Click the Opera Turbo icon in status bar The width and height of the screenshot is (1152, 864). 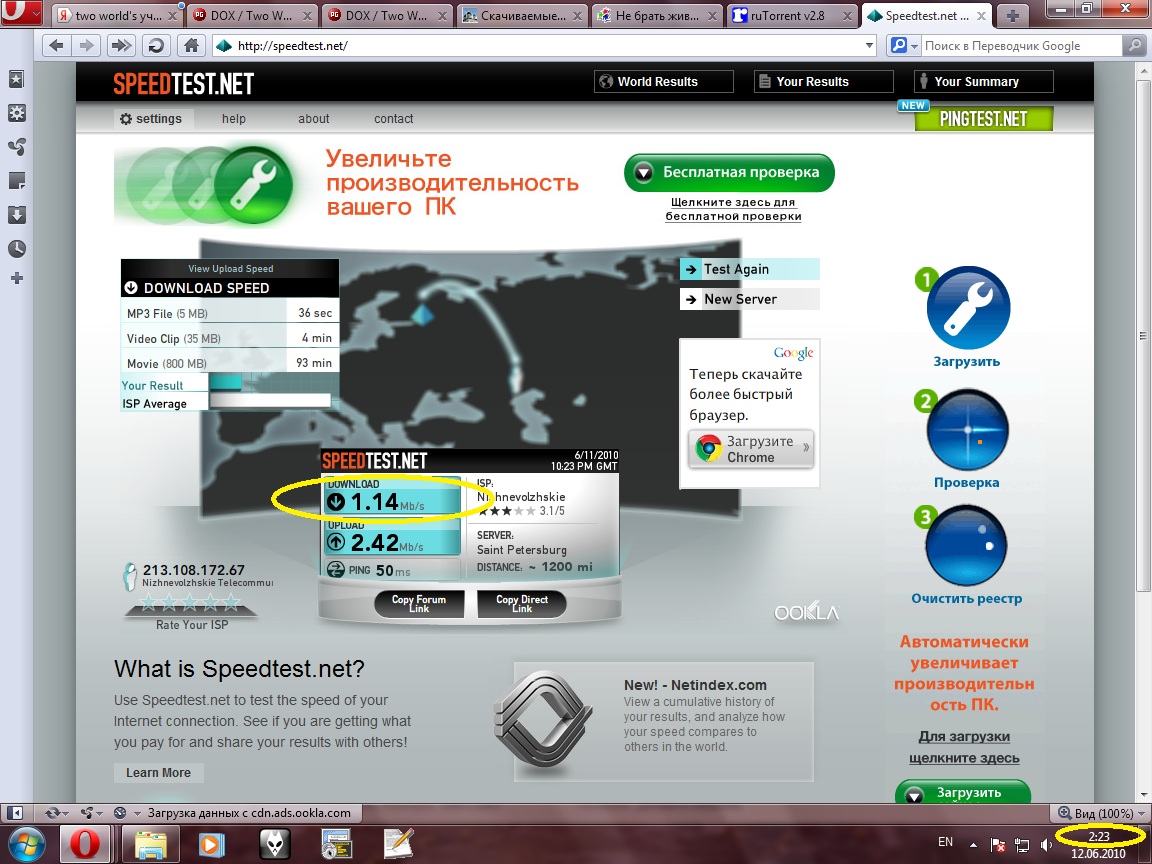(x=120, y=813)
